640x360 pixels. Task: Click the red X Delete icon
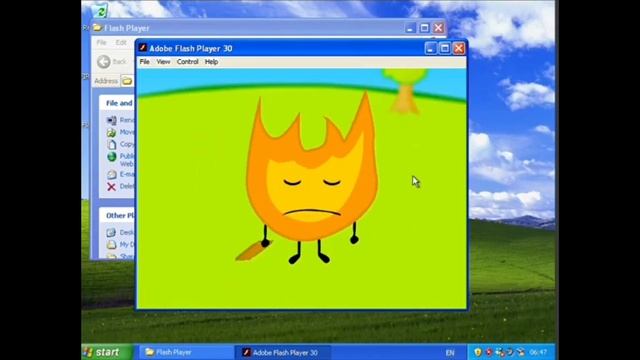(x=111, y=187)
